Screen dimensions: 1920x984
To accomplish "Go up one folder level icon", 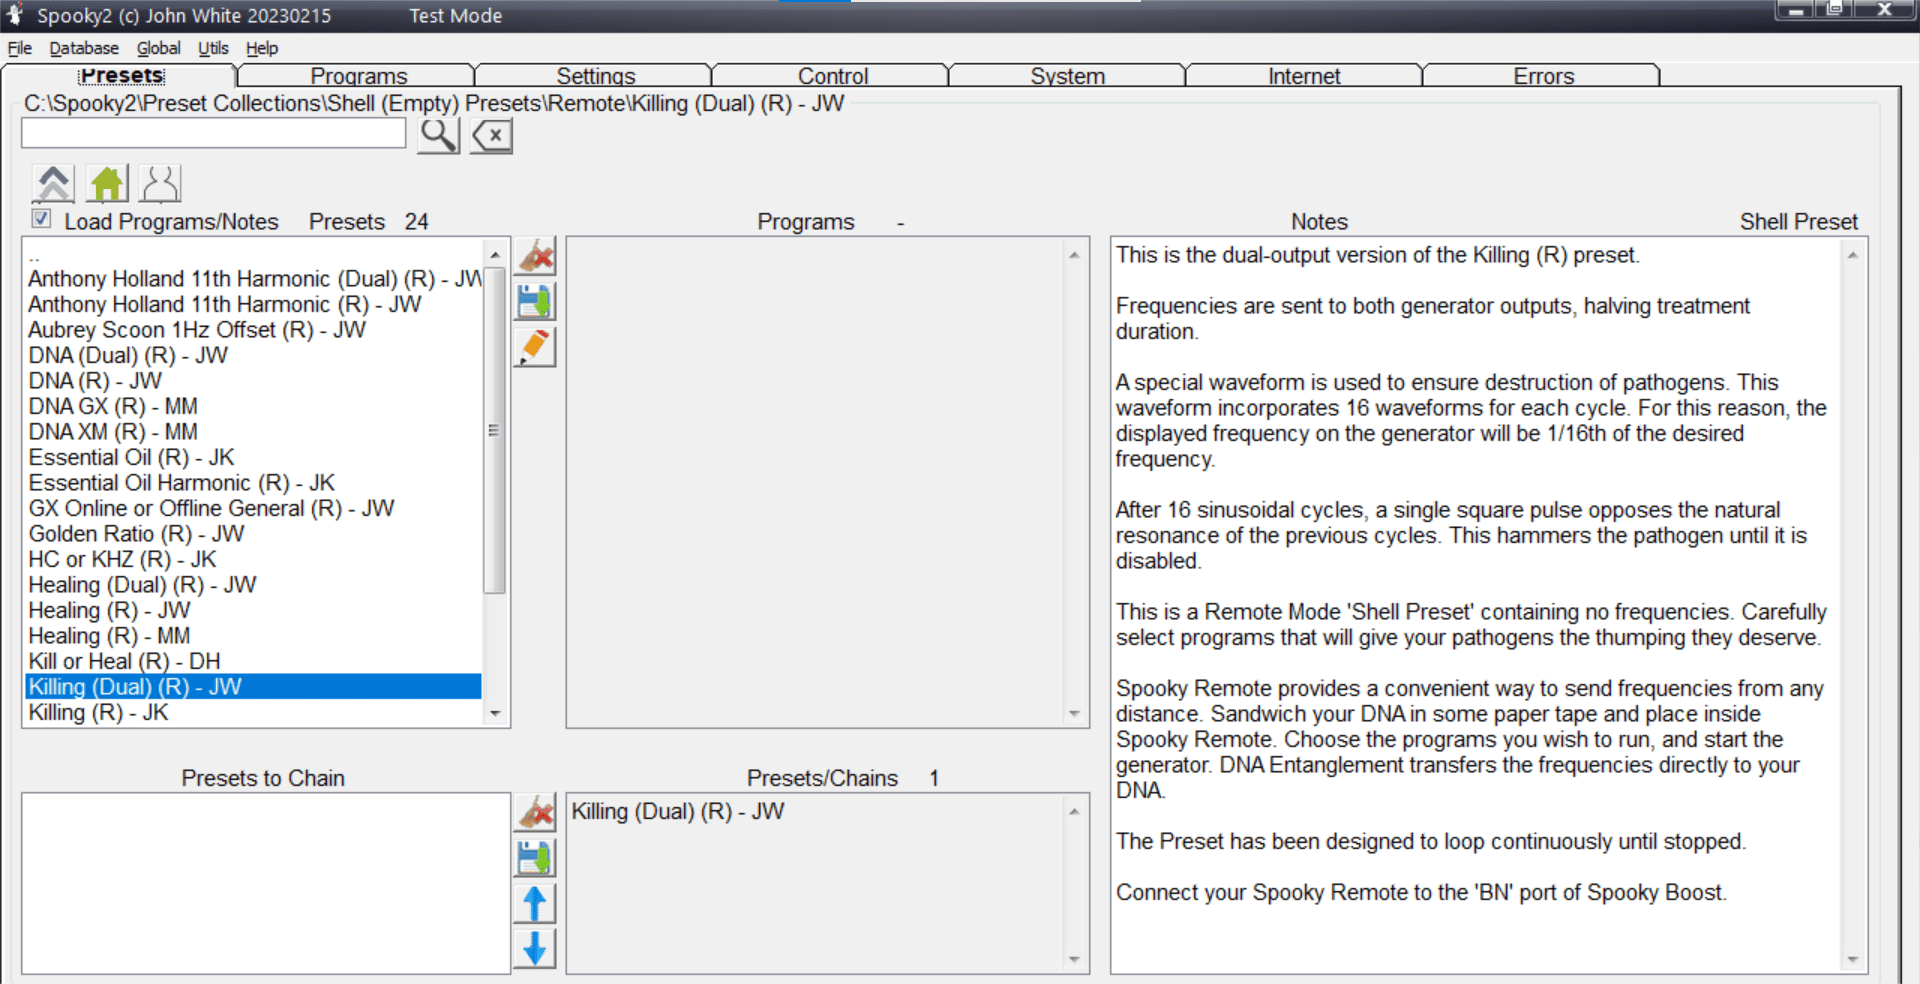I will click(53, 184).
